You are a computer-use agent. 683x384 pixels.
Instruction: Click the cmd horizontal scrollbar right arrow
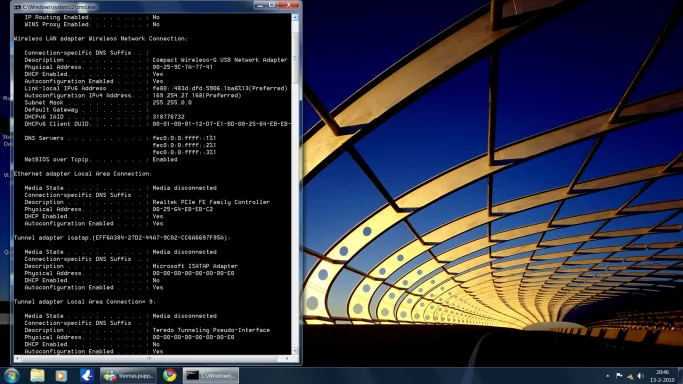[x=287, y=358]
